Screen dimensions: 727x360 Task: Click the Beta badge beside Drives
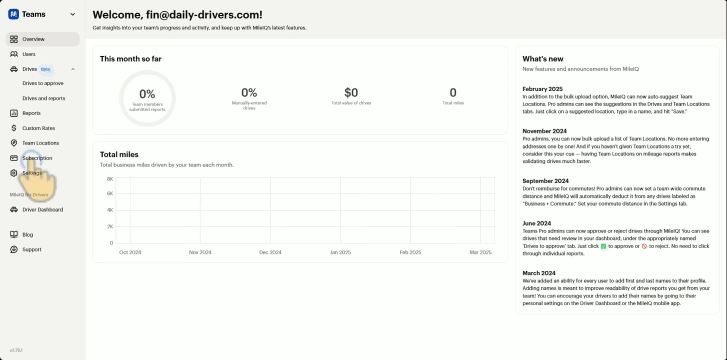click(45, 69)
